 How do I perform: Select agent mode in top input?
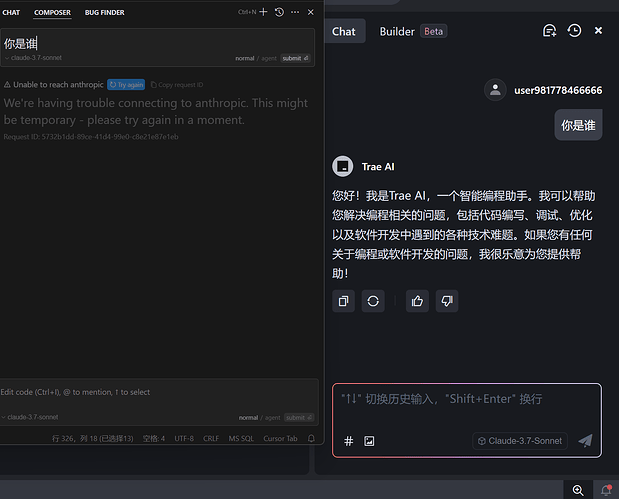[x=269, y=58]
